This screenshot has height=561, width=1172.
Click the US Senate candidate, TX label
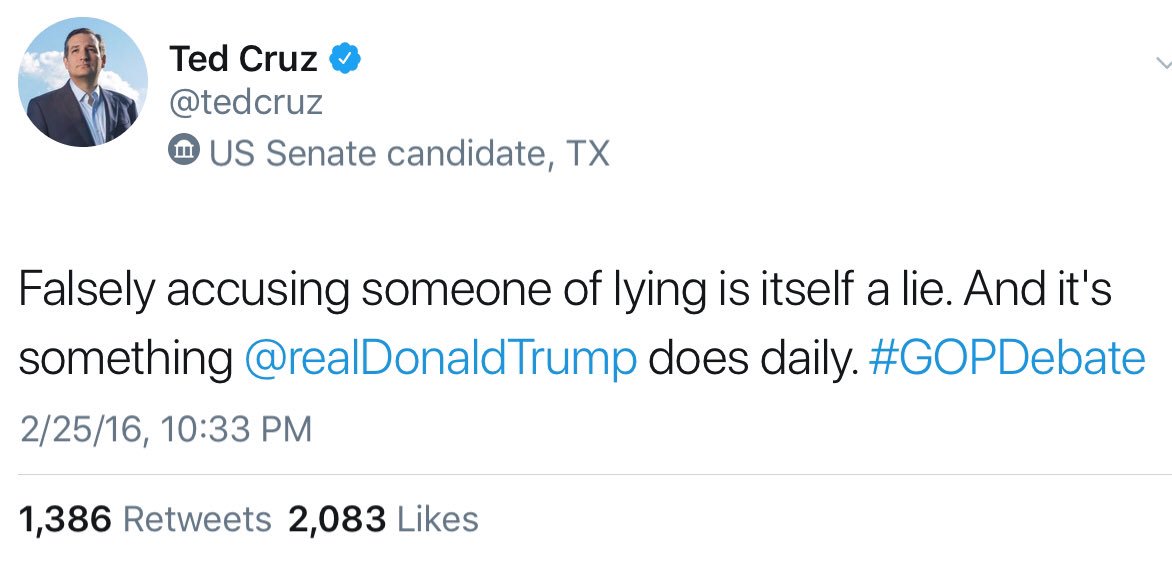pyautogui.click(x=407, y=154)
